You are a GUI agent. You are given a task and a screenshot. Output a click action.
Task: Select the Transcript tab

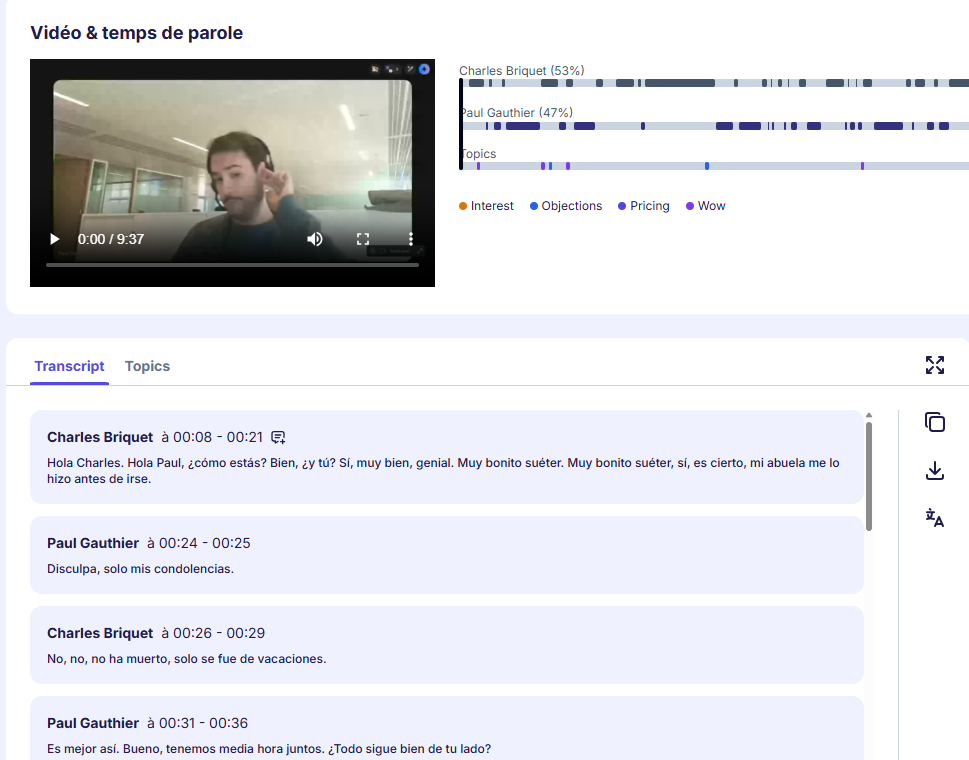coord(69,366)
